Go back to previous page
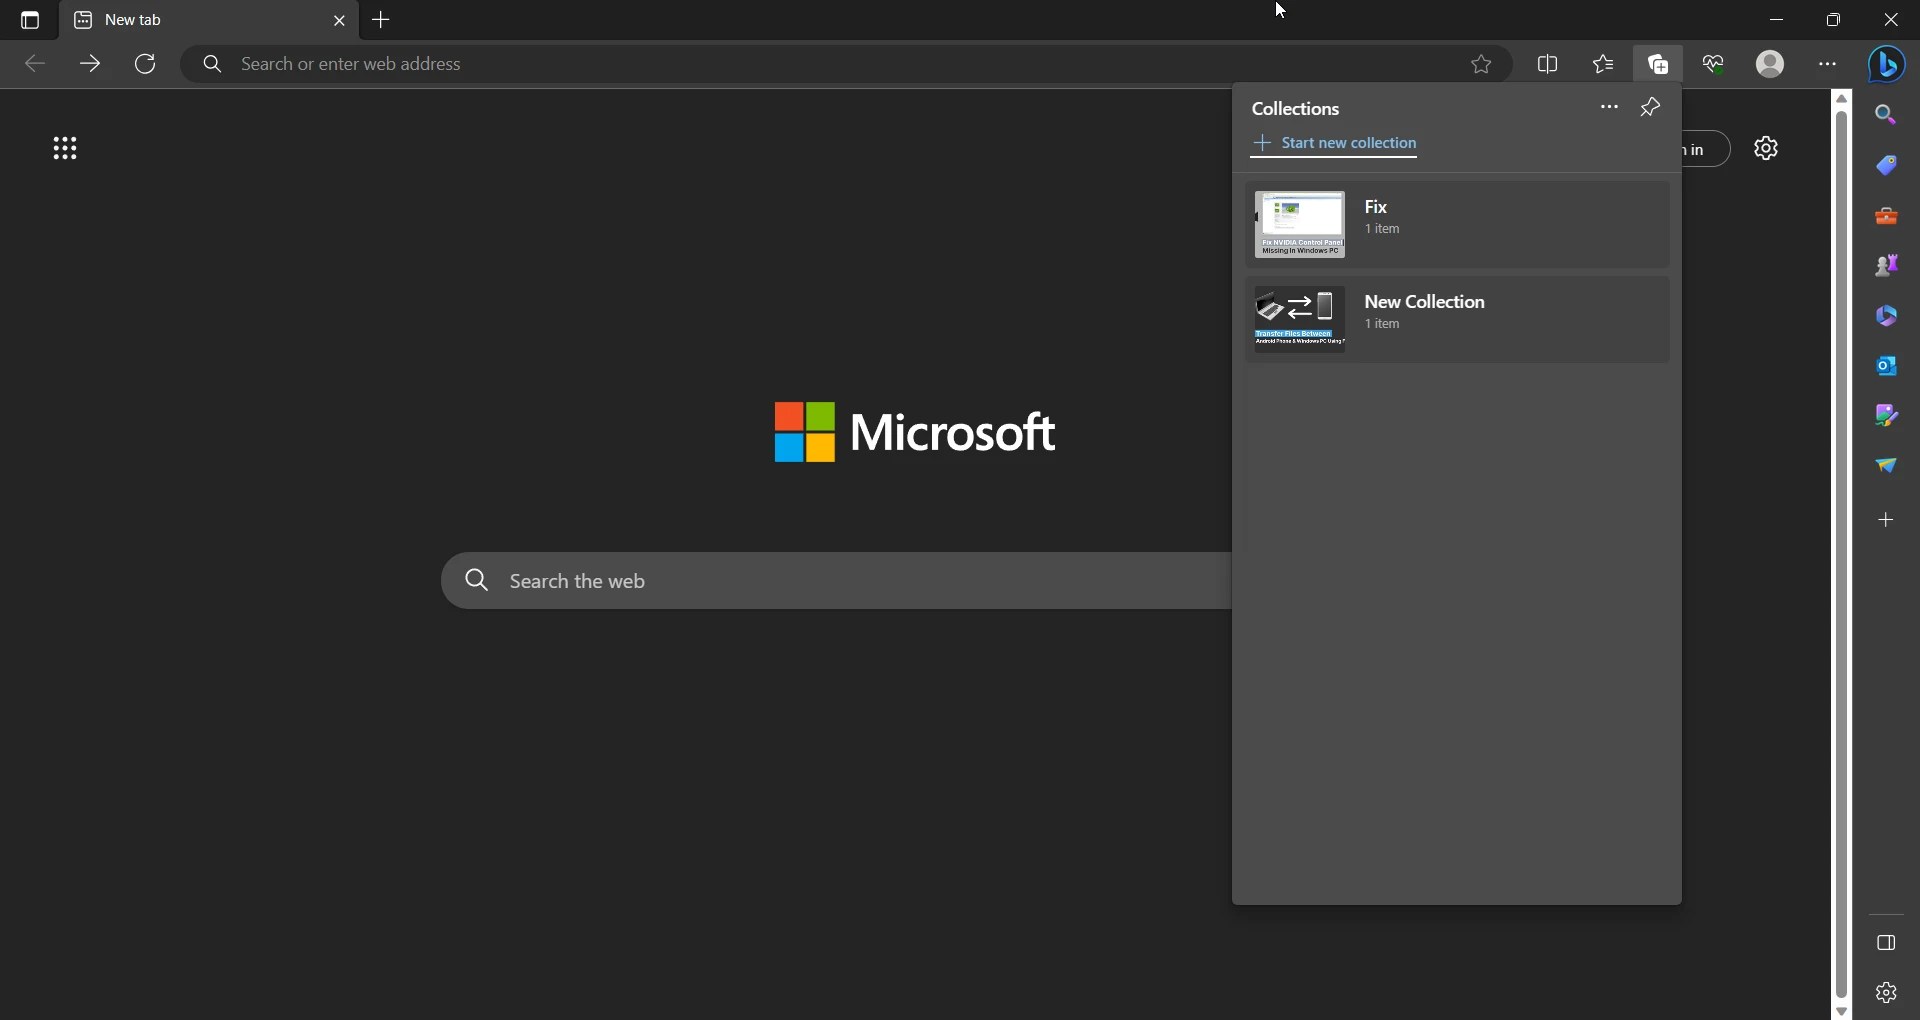1920x1020 pixels. point(35,65)
